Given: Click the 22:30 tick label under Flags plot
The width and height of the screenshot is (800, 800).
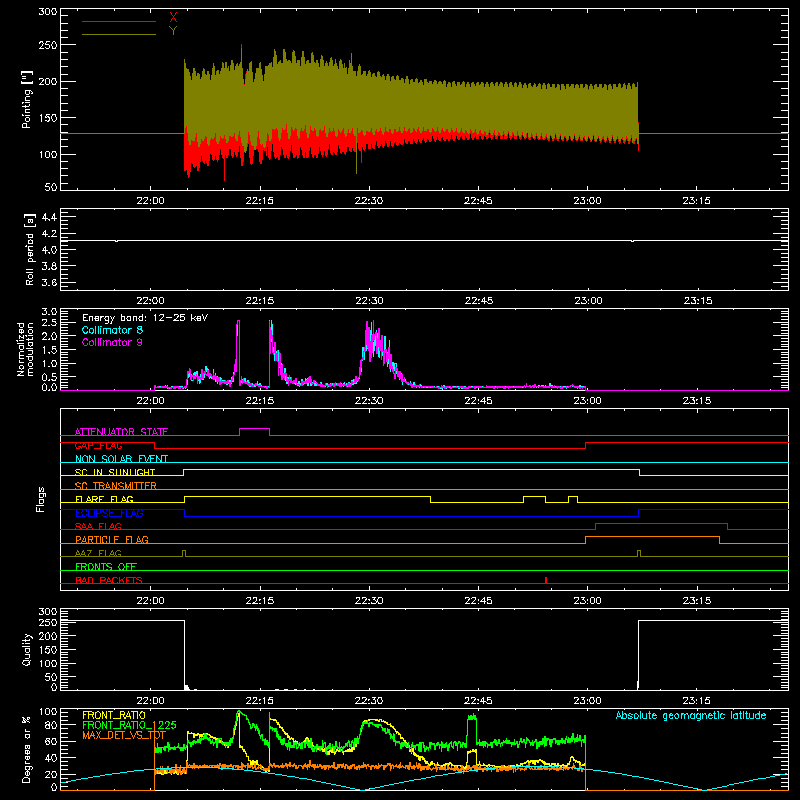Looking at the screenshot, I should (x=369, y=601).
